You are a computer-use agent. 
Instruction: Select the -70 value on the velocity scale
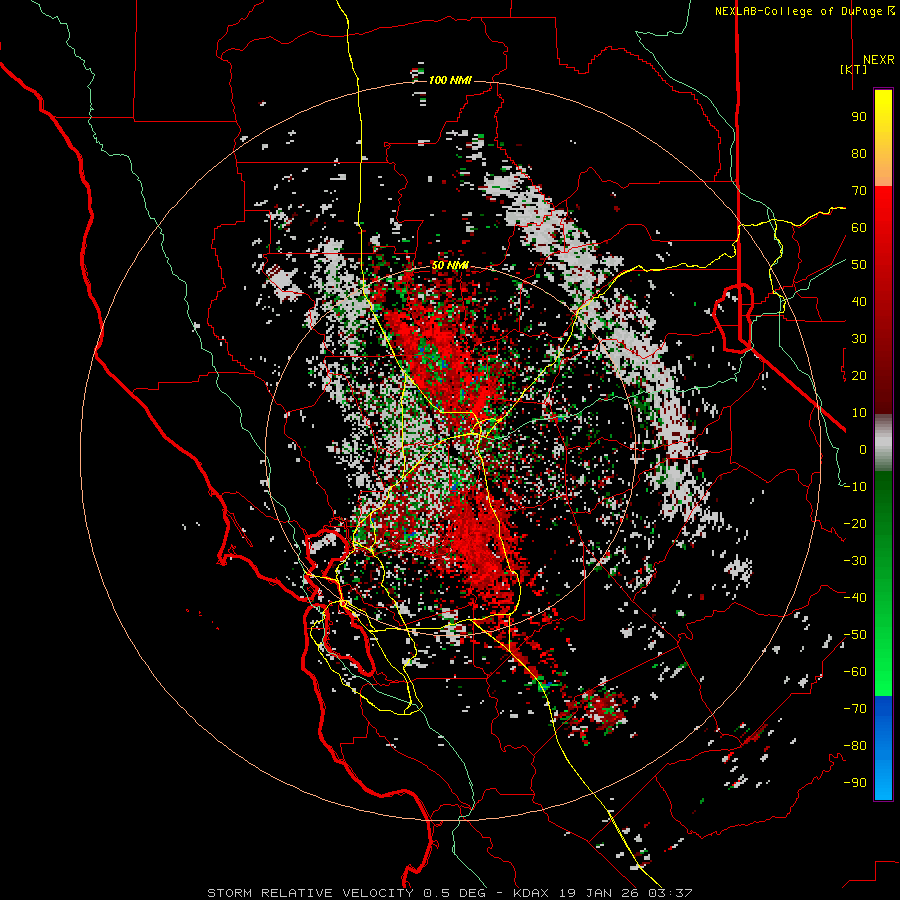855,709
